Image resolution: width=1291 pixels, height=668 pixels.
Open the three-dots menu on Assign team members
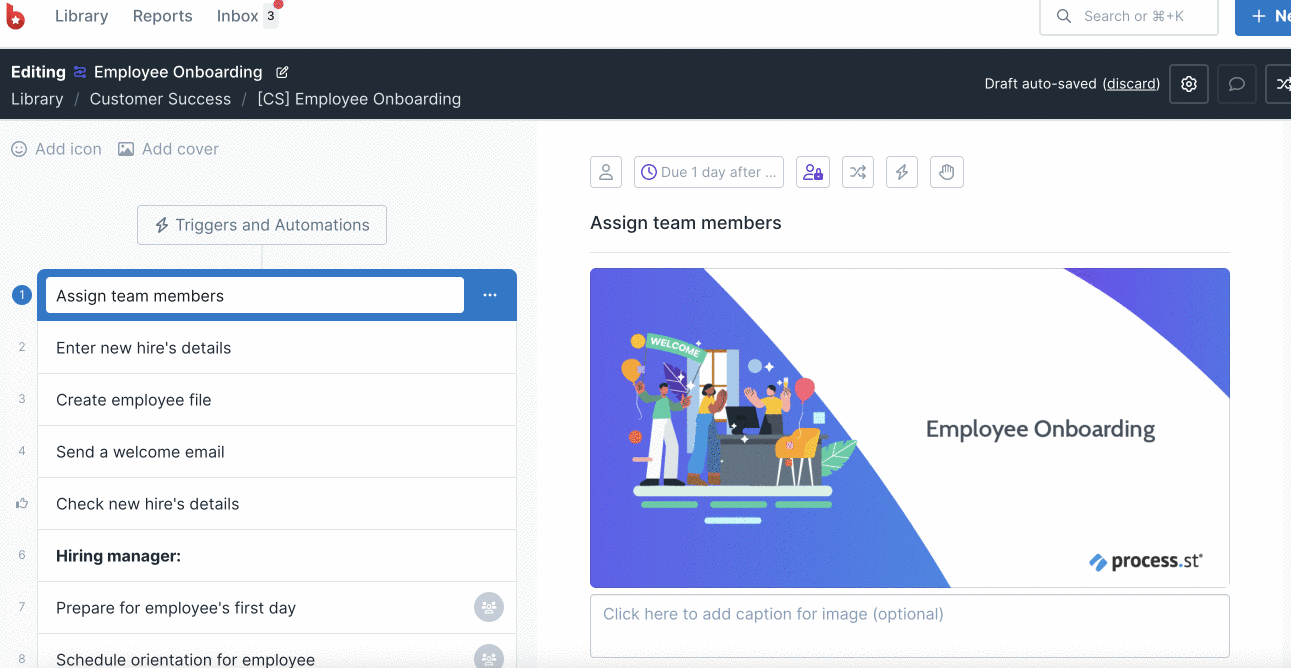point(490,295)
